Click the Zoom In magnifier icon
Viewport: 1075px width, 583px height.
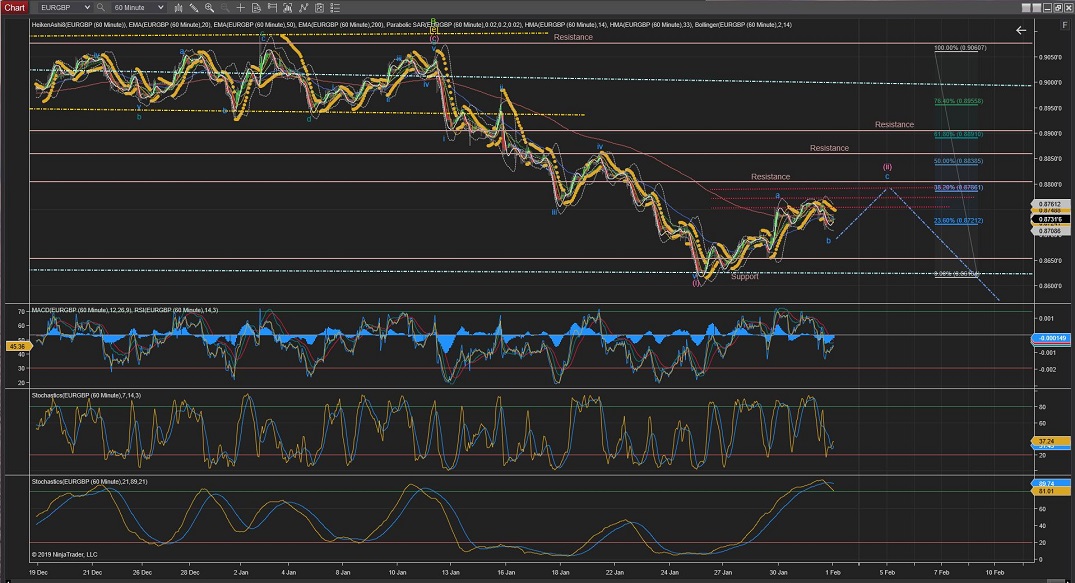point(209,7)
